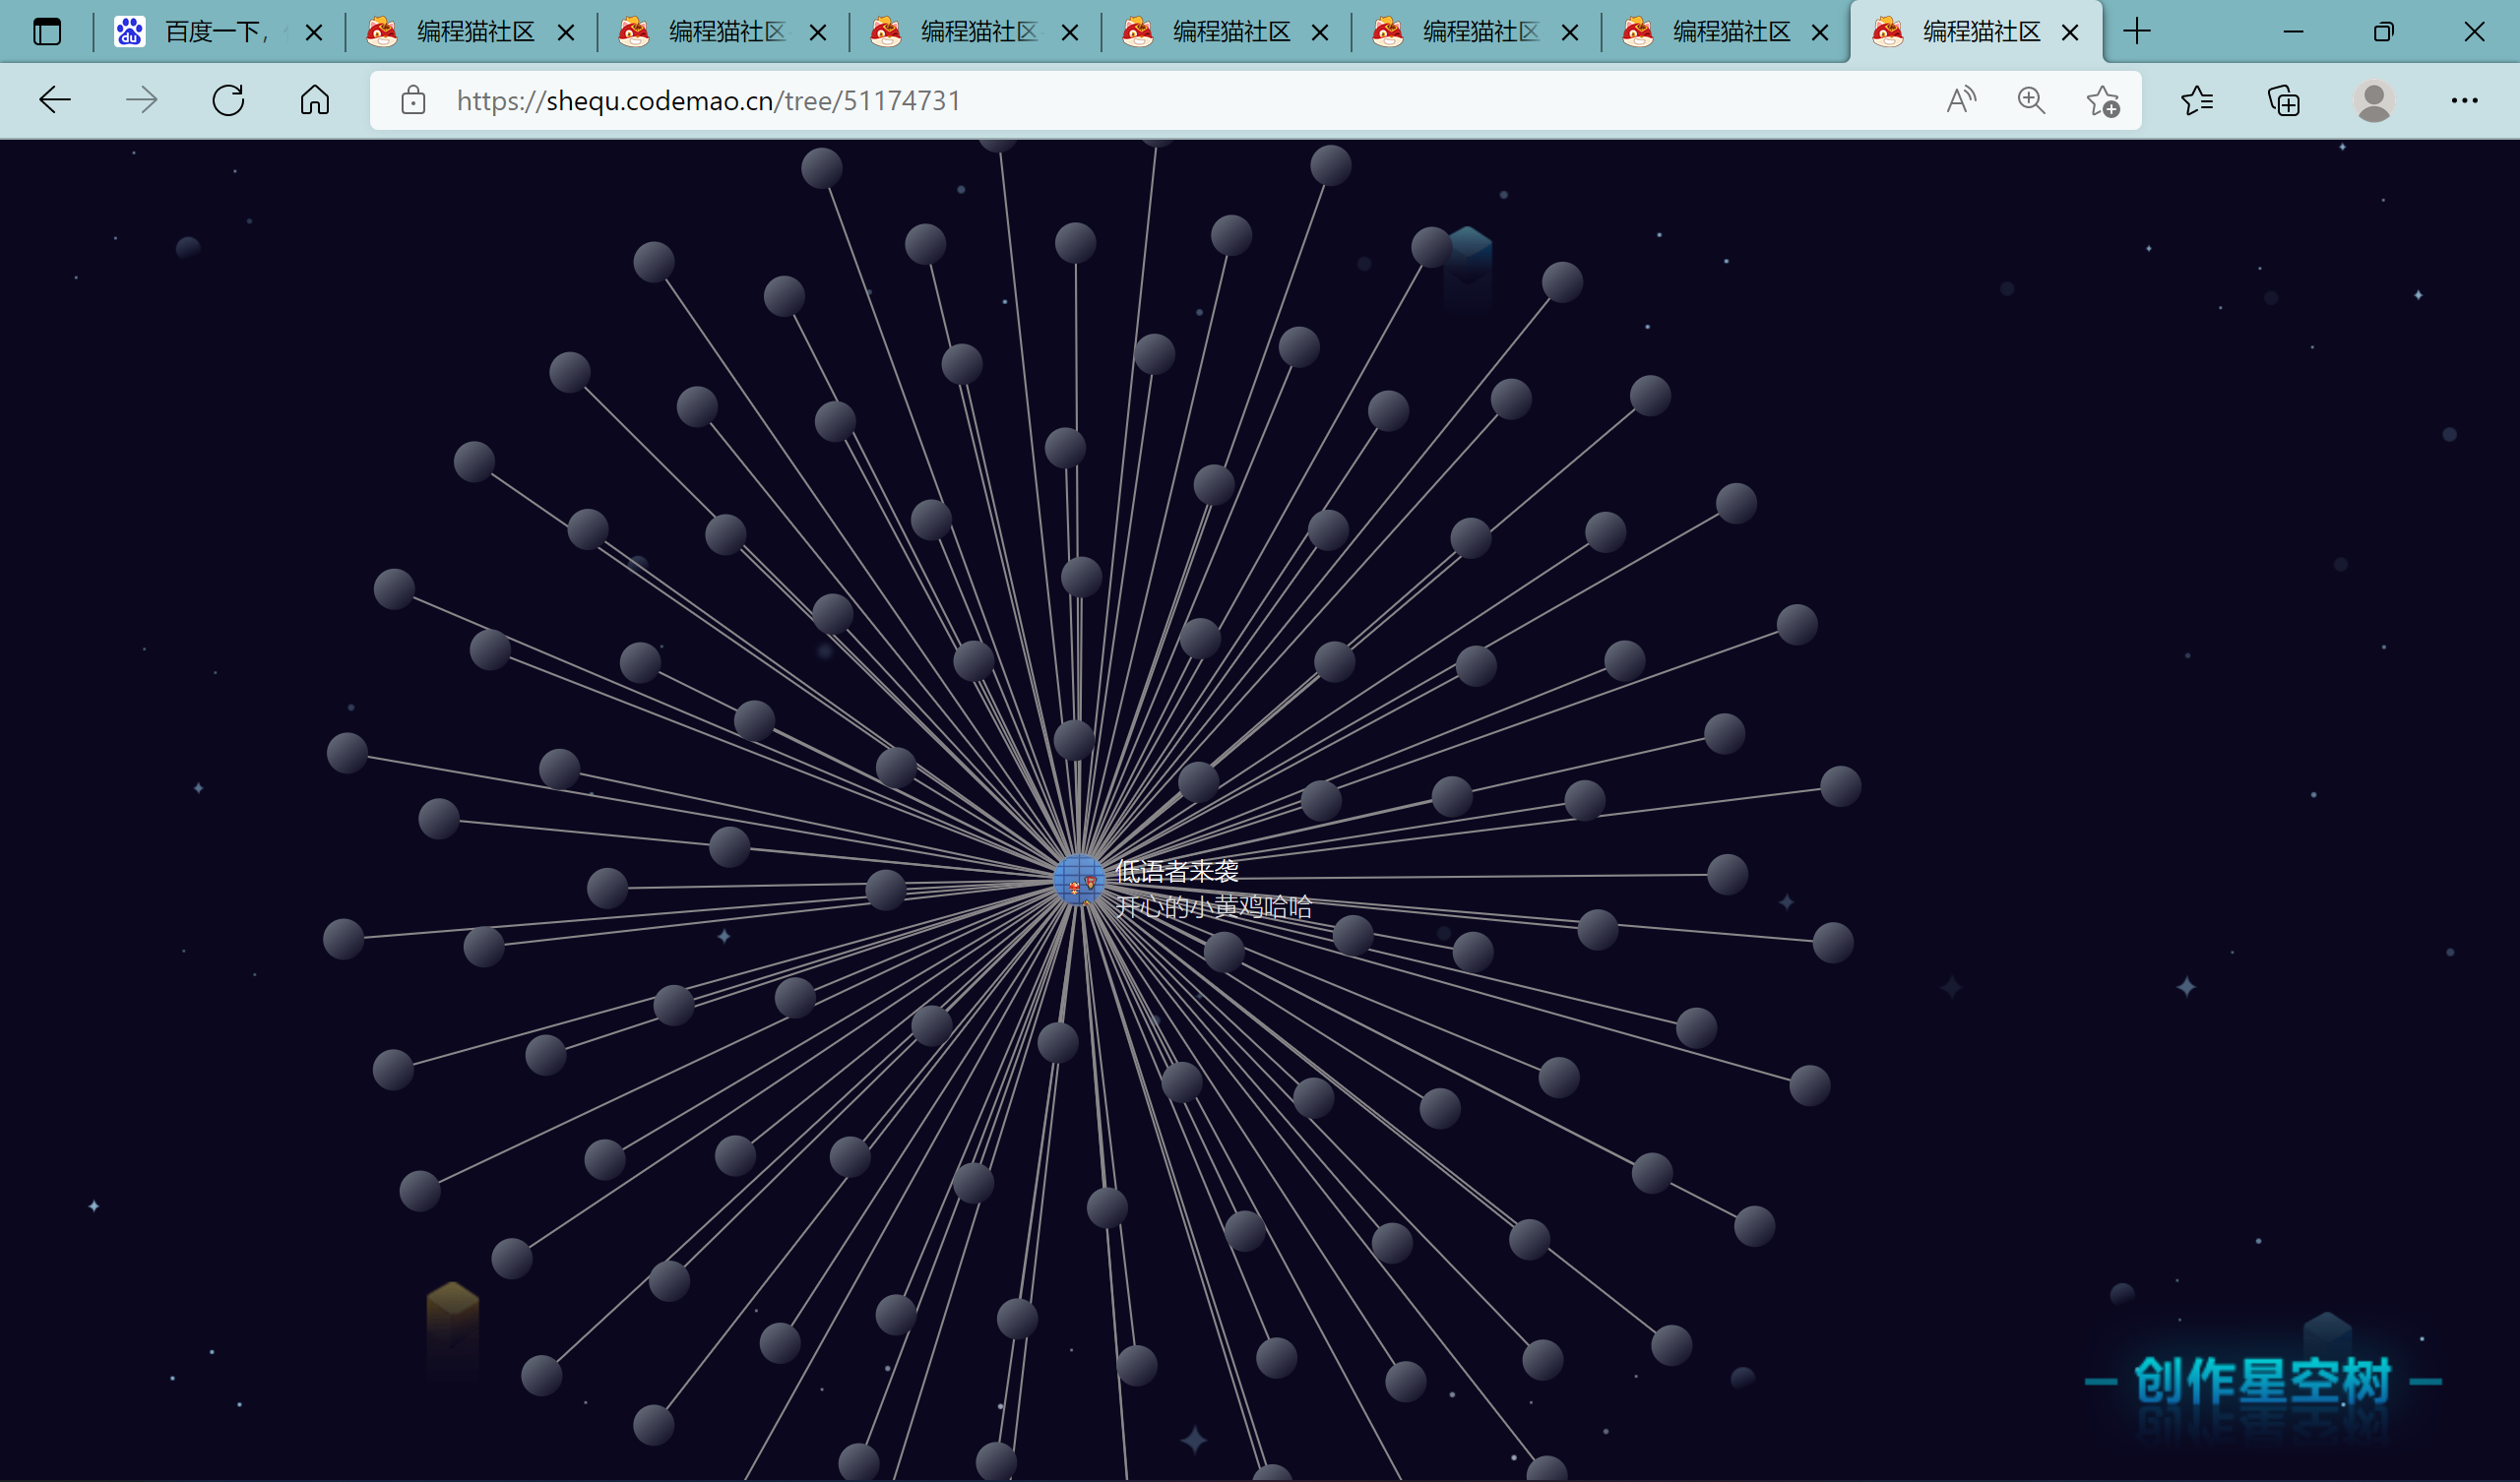Select the active 编程猫社区 tab
Screen dimensions: 2520x1482
[1976, 32]
